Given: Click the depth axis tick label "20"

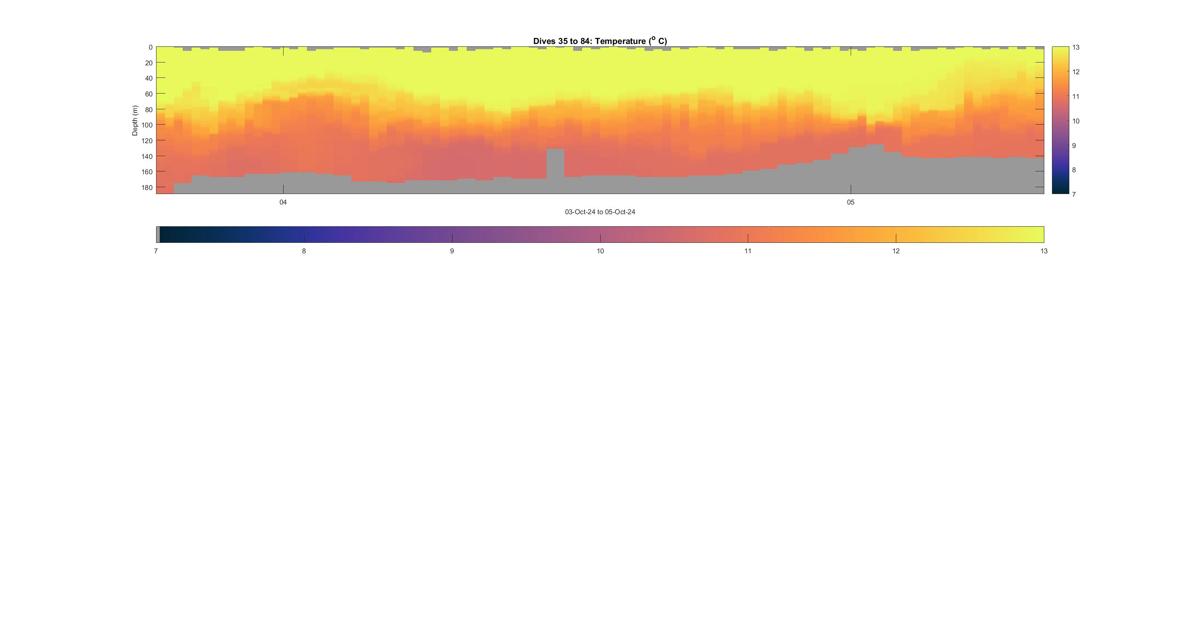Looking at the screenshot, I should click(x=148, y=63).
